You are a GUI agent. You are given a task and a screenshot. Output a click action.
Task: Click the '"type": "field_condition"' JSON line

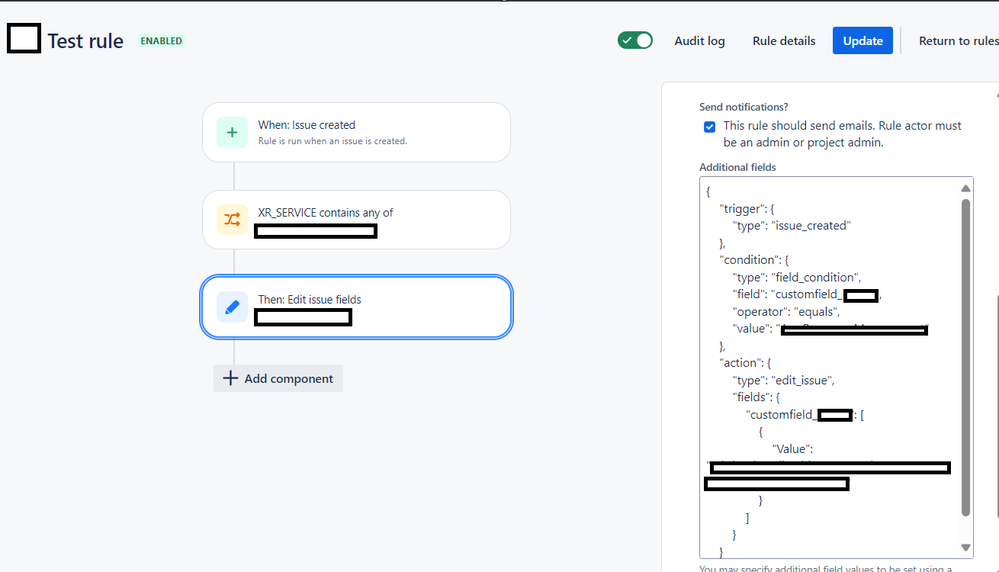(x=796, y=277)
